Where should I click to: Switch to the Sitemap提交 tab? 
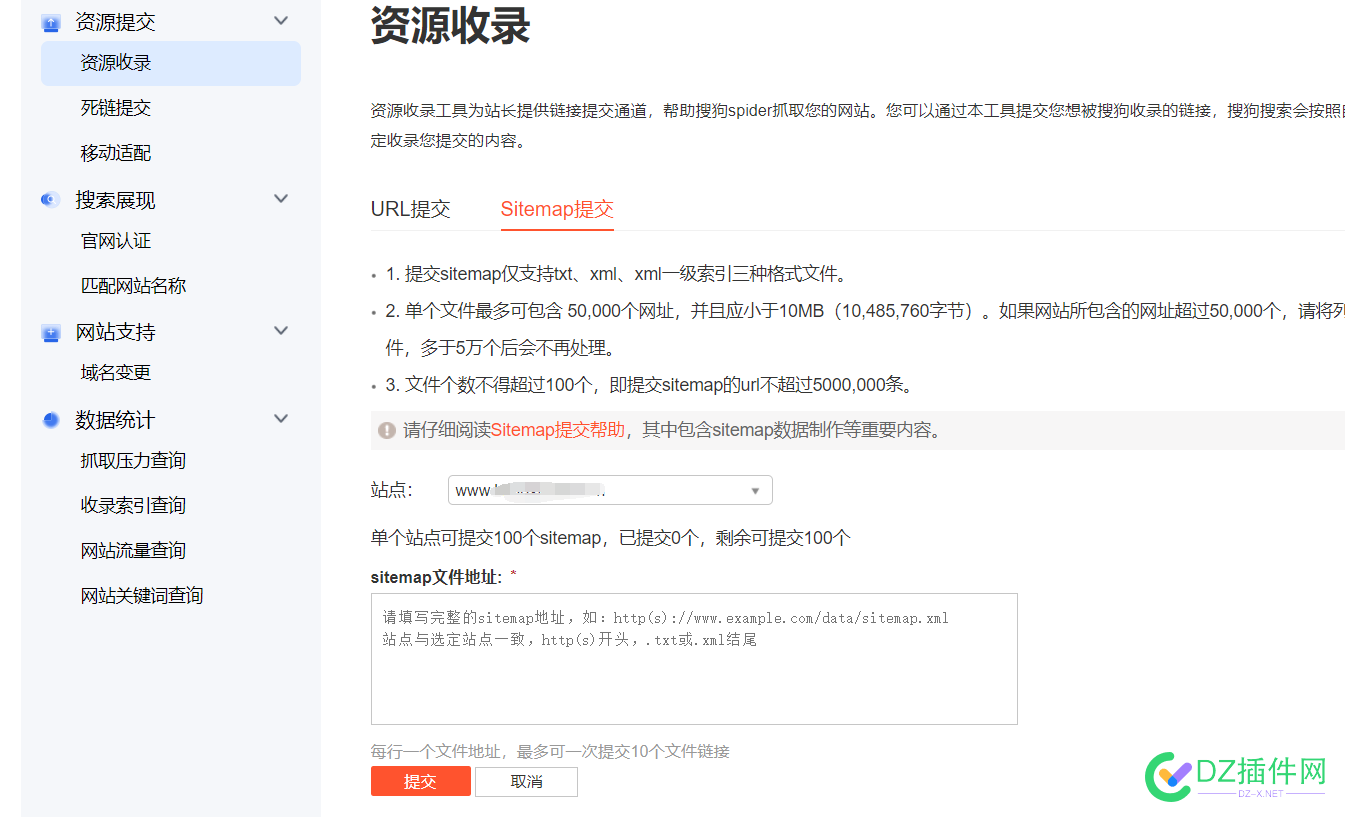click(x=557, y=209)
